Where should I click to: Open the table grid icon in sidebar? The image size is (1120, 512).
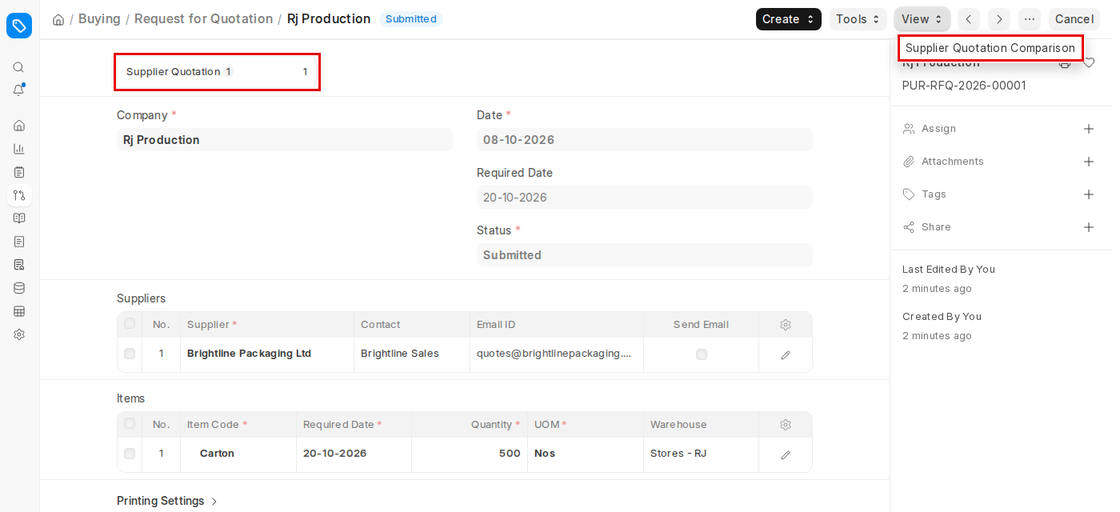click(19, 311)
